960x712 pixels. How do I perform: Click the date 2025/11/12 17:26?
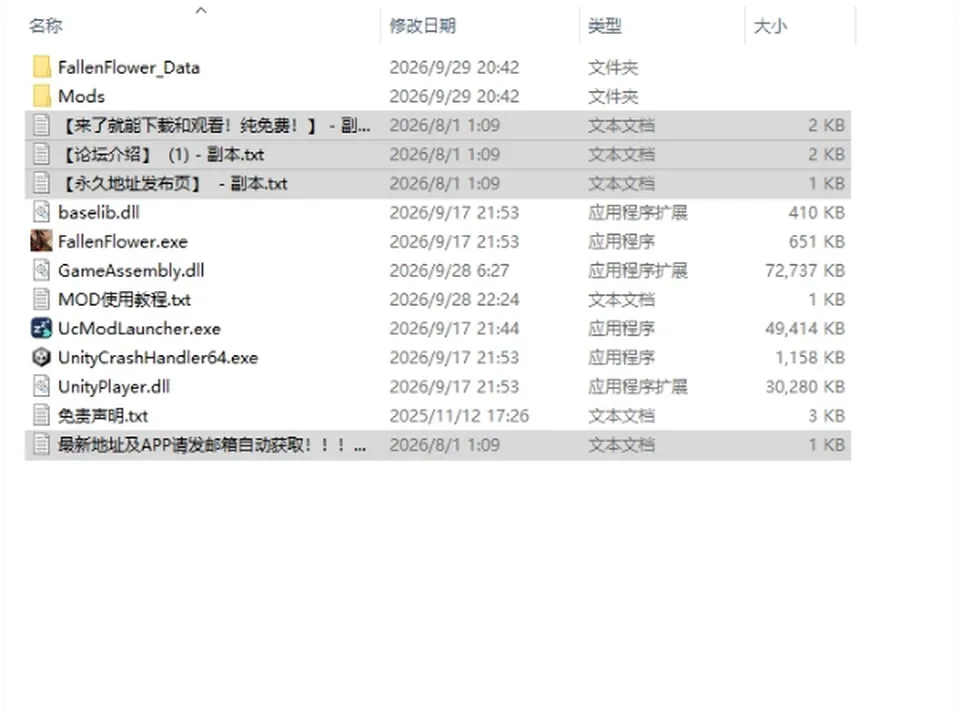pos(459,416)
